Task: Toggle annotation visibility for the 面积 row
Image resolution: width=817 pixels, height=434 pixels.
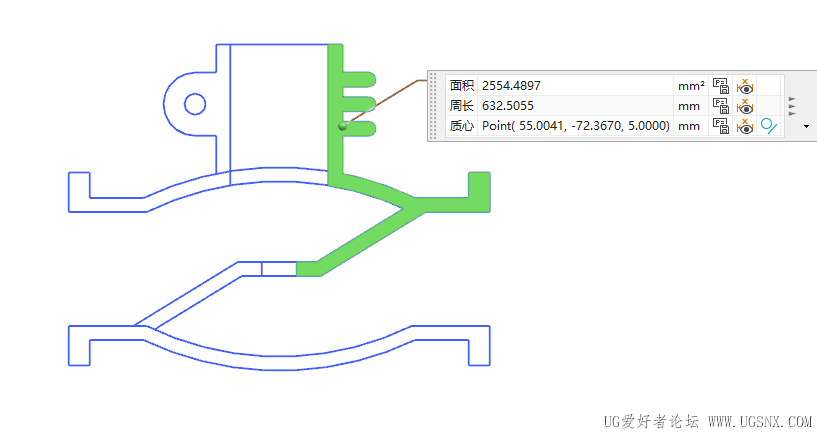Action: point(745,85)
